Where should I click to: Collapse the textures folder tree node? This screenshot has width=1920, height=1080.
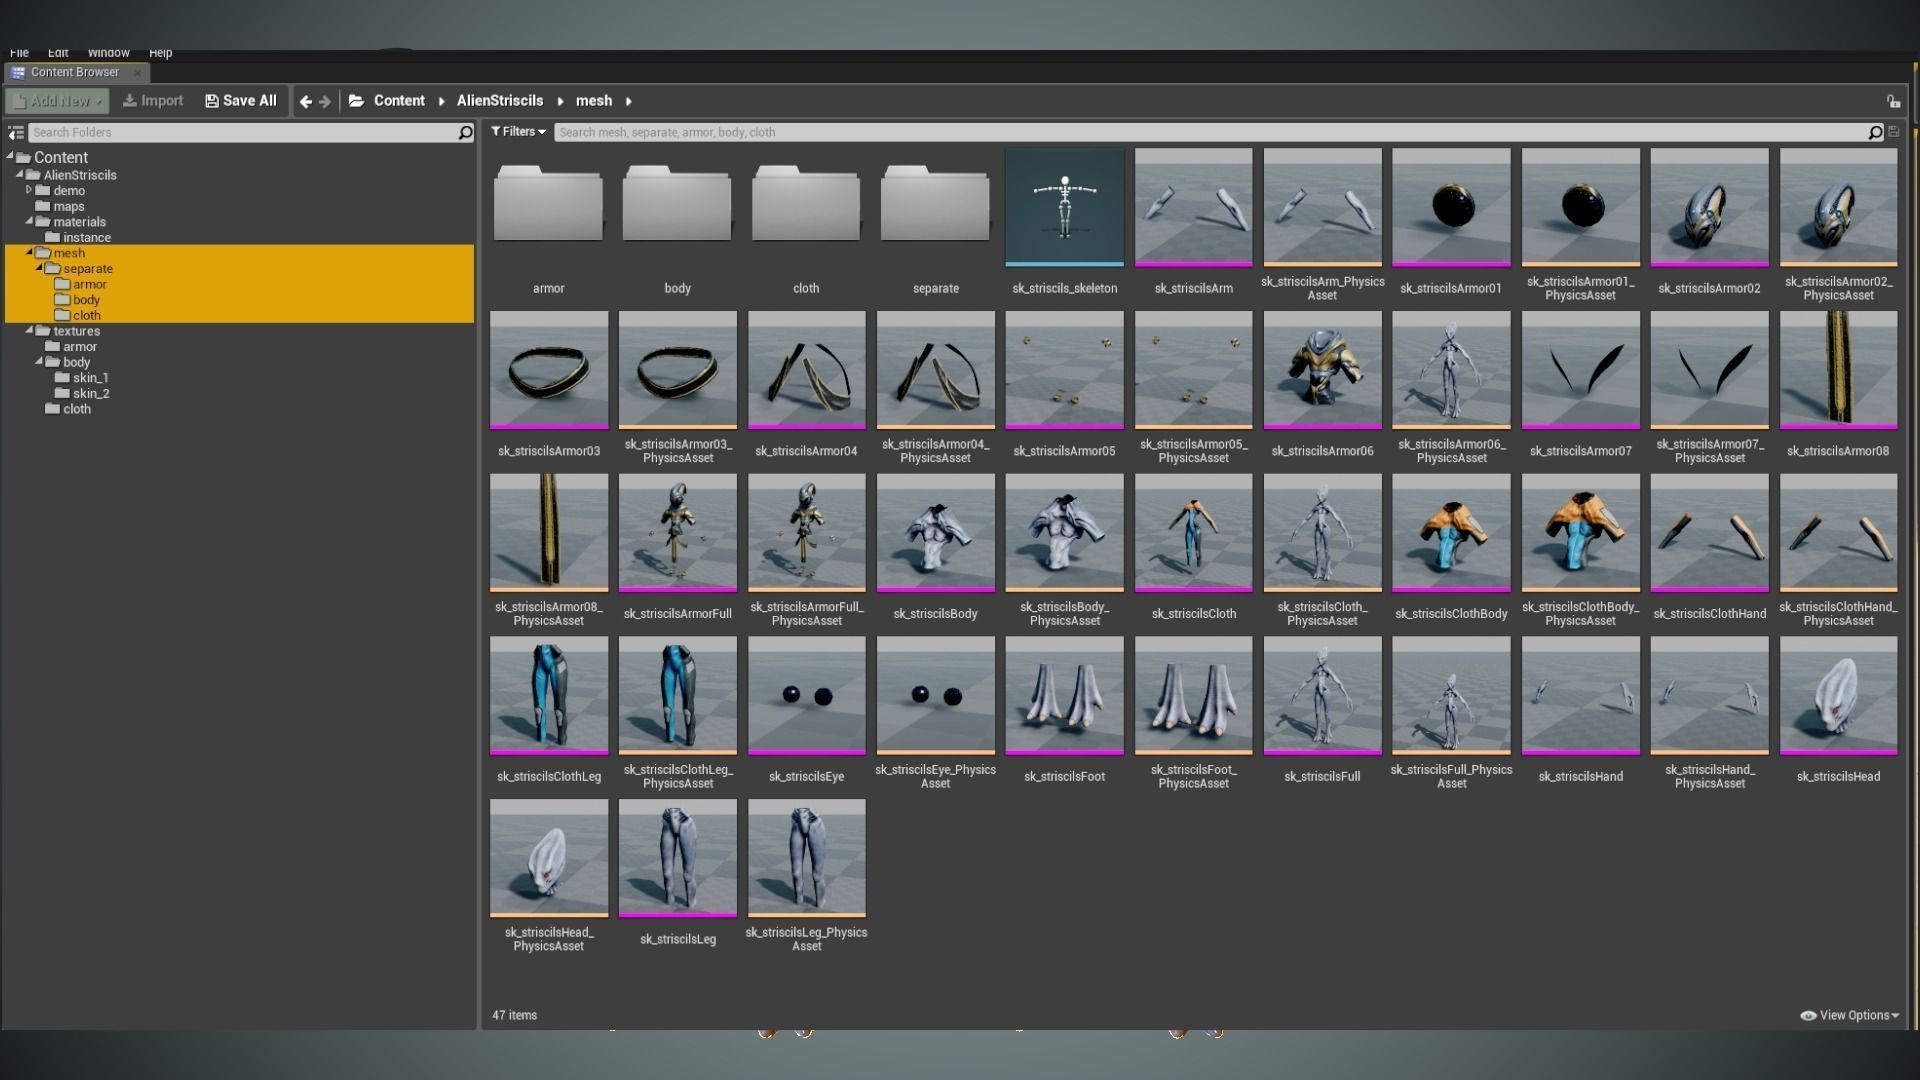click(29, 331)
